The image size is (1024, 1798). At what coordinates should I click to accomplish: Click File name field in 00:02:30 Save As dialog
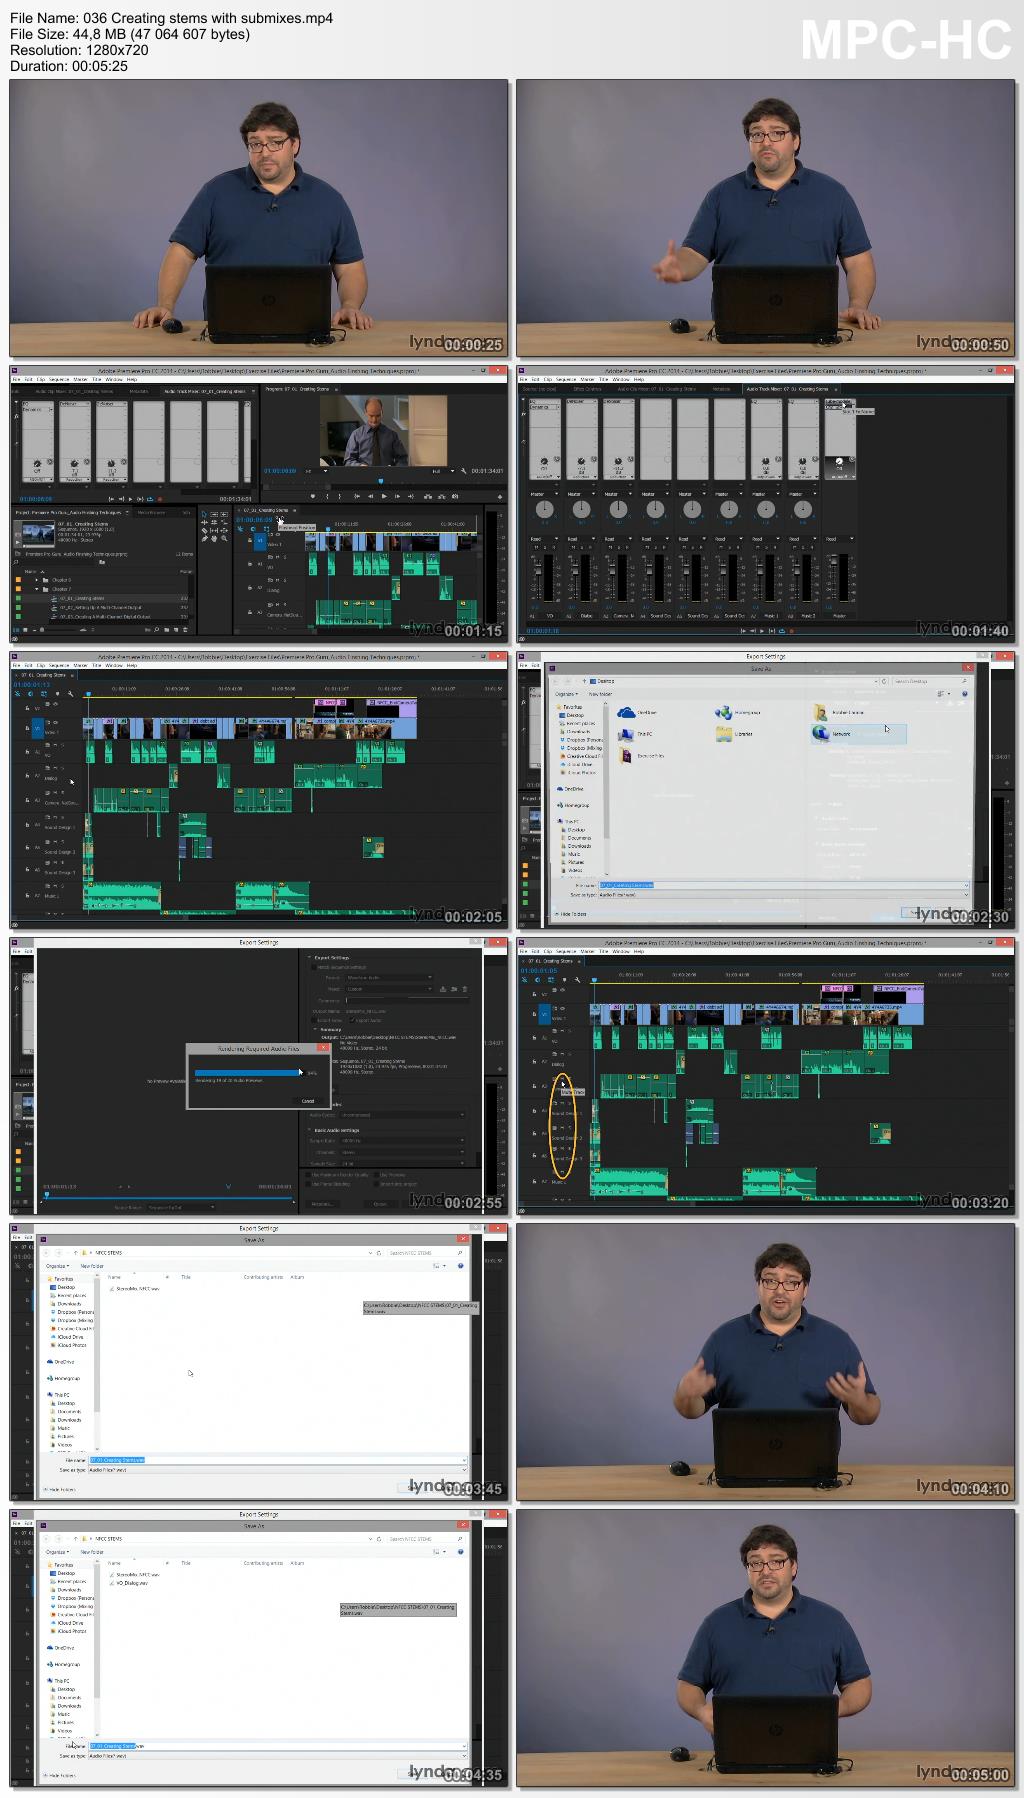[x=783, y=885]
